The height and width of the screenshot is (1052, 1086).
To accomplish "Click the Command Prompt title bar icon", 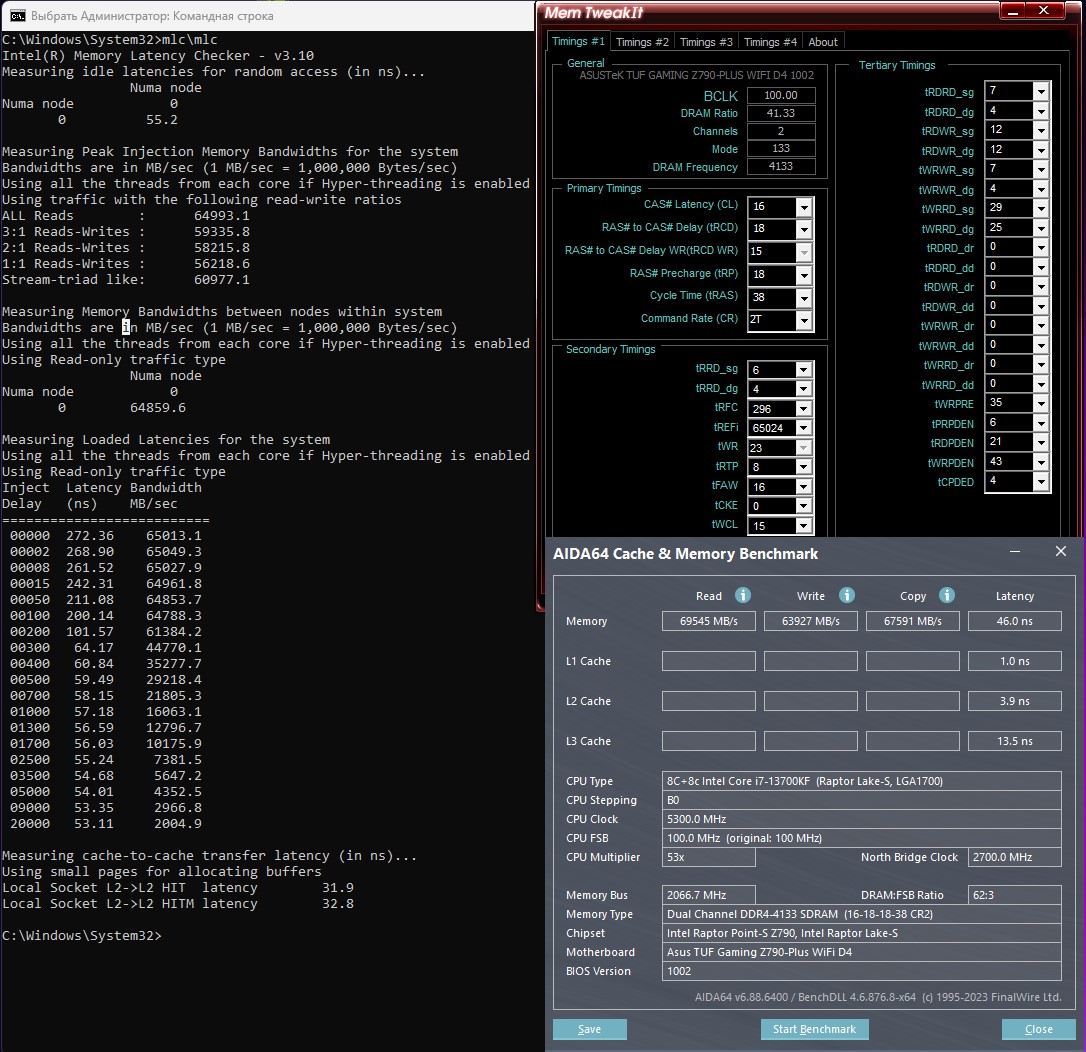I will click(x=17, y=15).
